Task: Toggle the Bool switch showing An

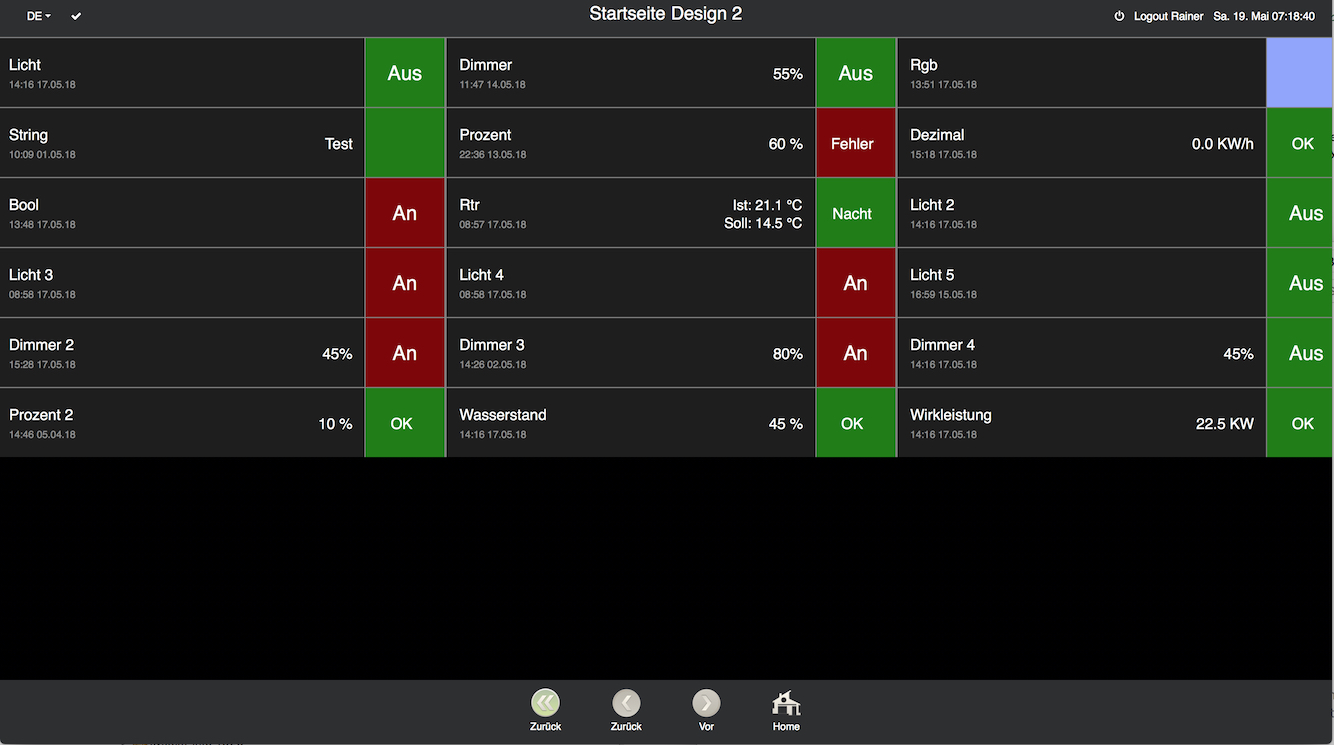Action: coord(405,213)
